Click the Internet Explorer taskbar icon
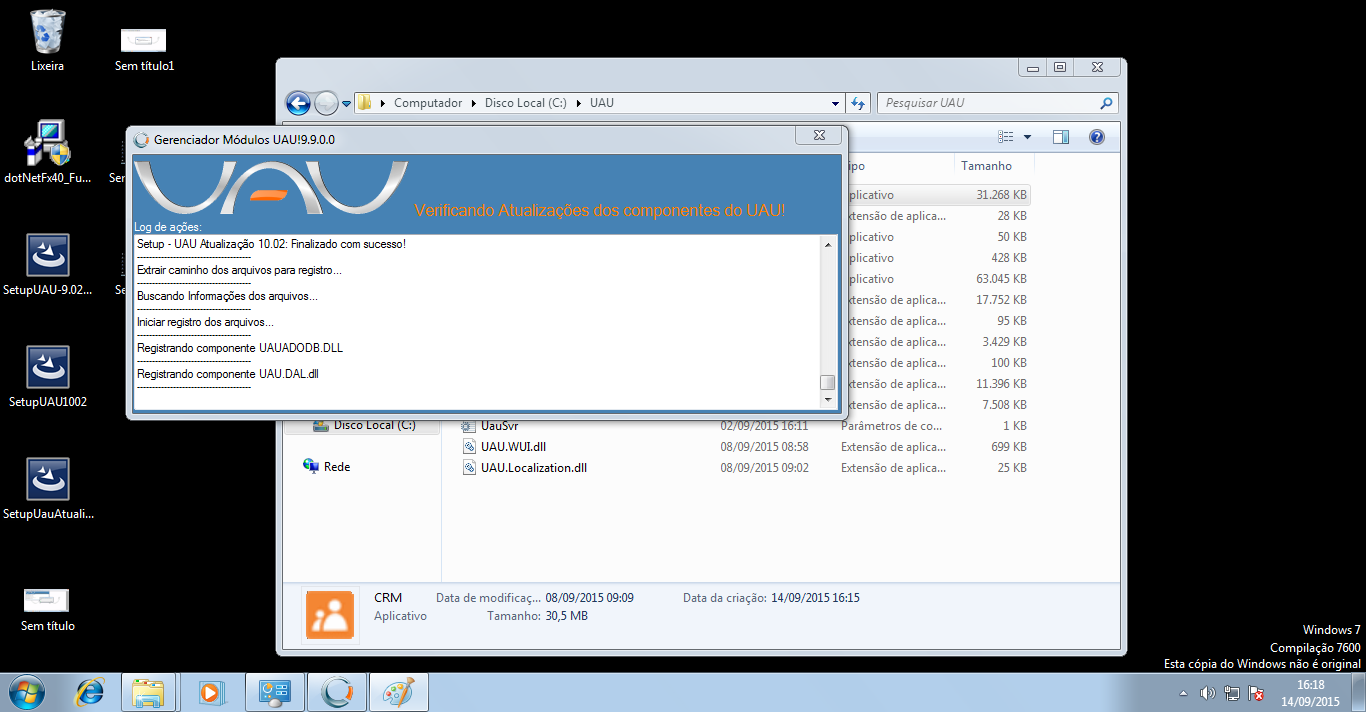The width and height of the screenshot is (1366, 712). tap(90, 691)
